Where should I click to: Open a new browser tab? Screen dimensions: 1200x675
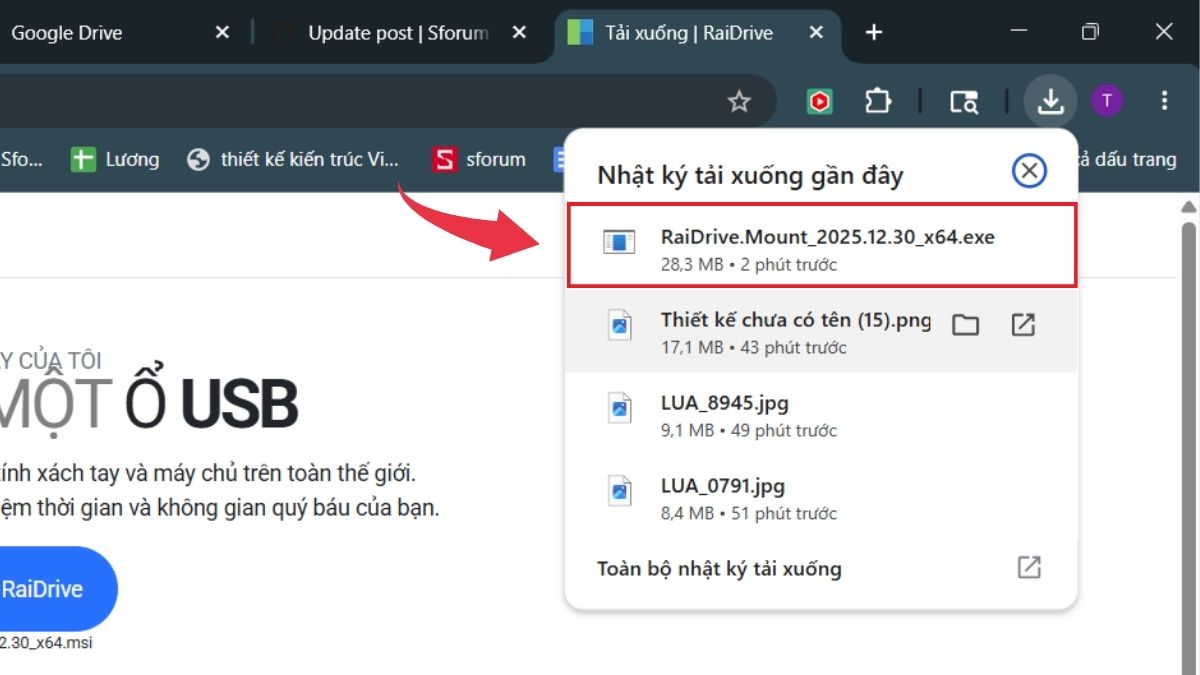click(874, 33)
